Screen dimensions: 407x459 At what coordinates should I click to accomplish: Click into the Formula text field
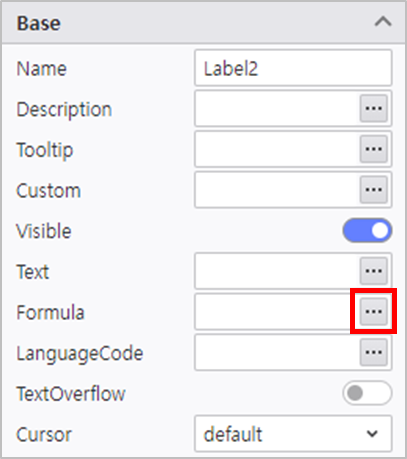[277, 311]
